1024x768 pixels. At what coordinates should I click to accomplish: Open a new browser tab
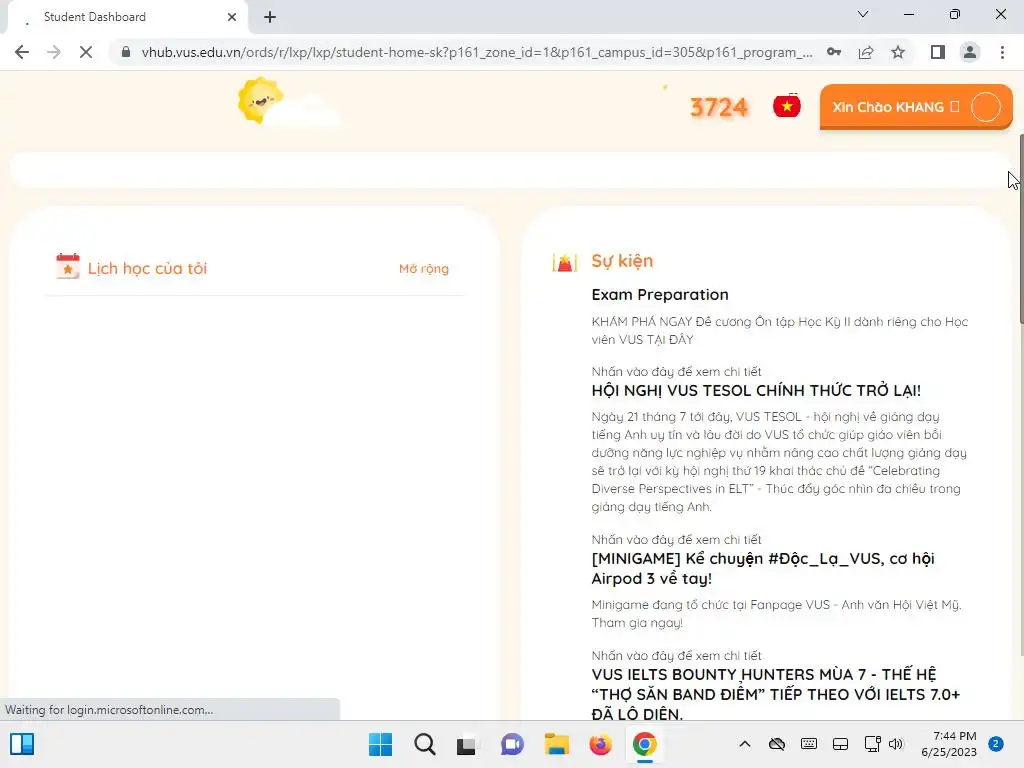[x=270, y=17]
